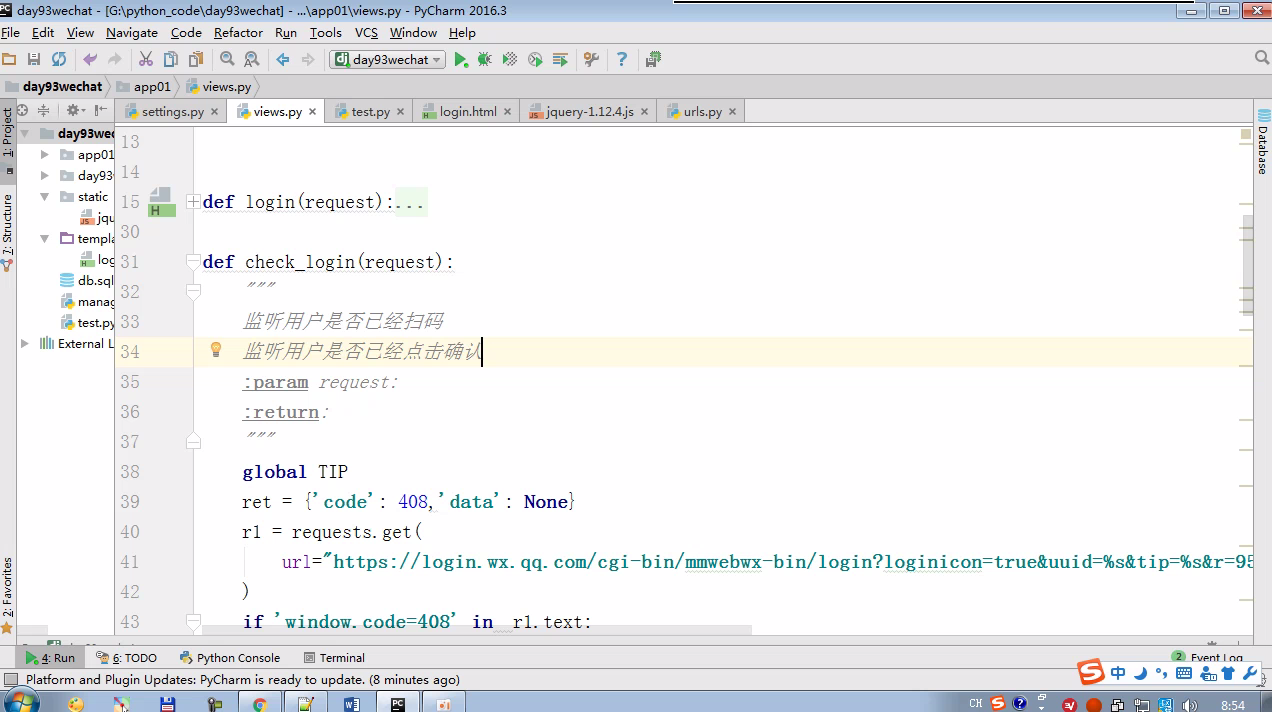Close the login.html tab

click(507, 112)
